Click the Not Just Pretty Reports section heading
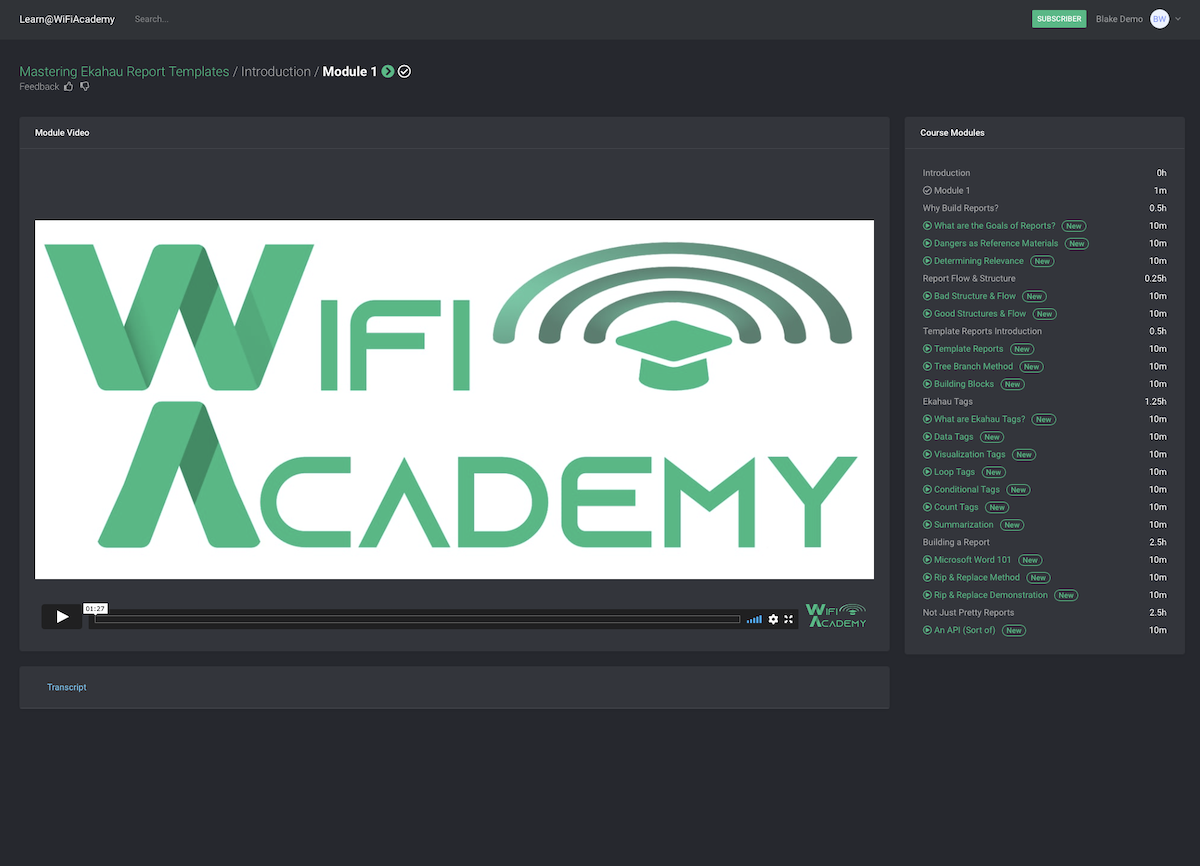Image resolution: width=1200 pixels, height=866 pixels. coord(968,612)
